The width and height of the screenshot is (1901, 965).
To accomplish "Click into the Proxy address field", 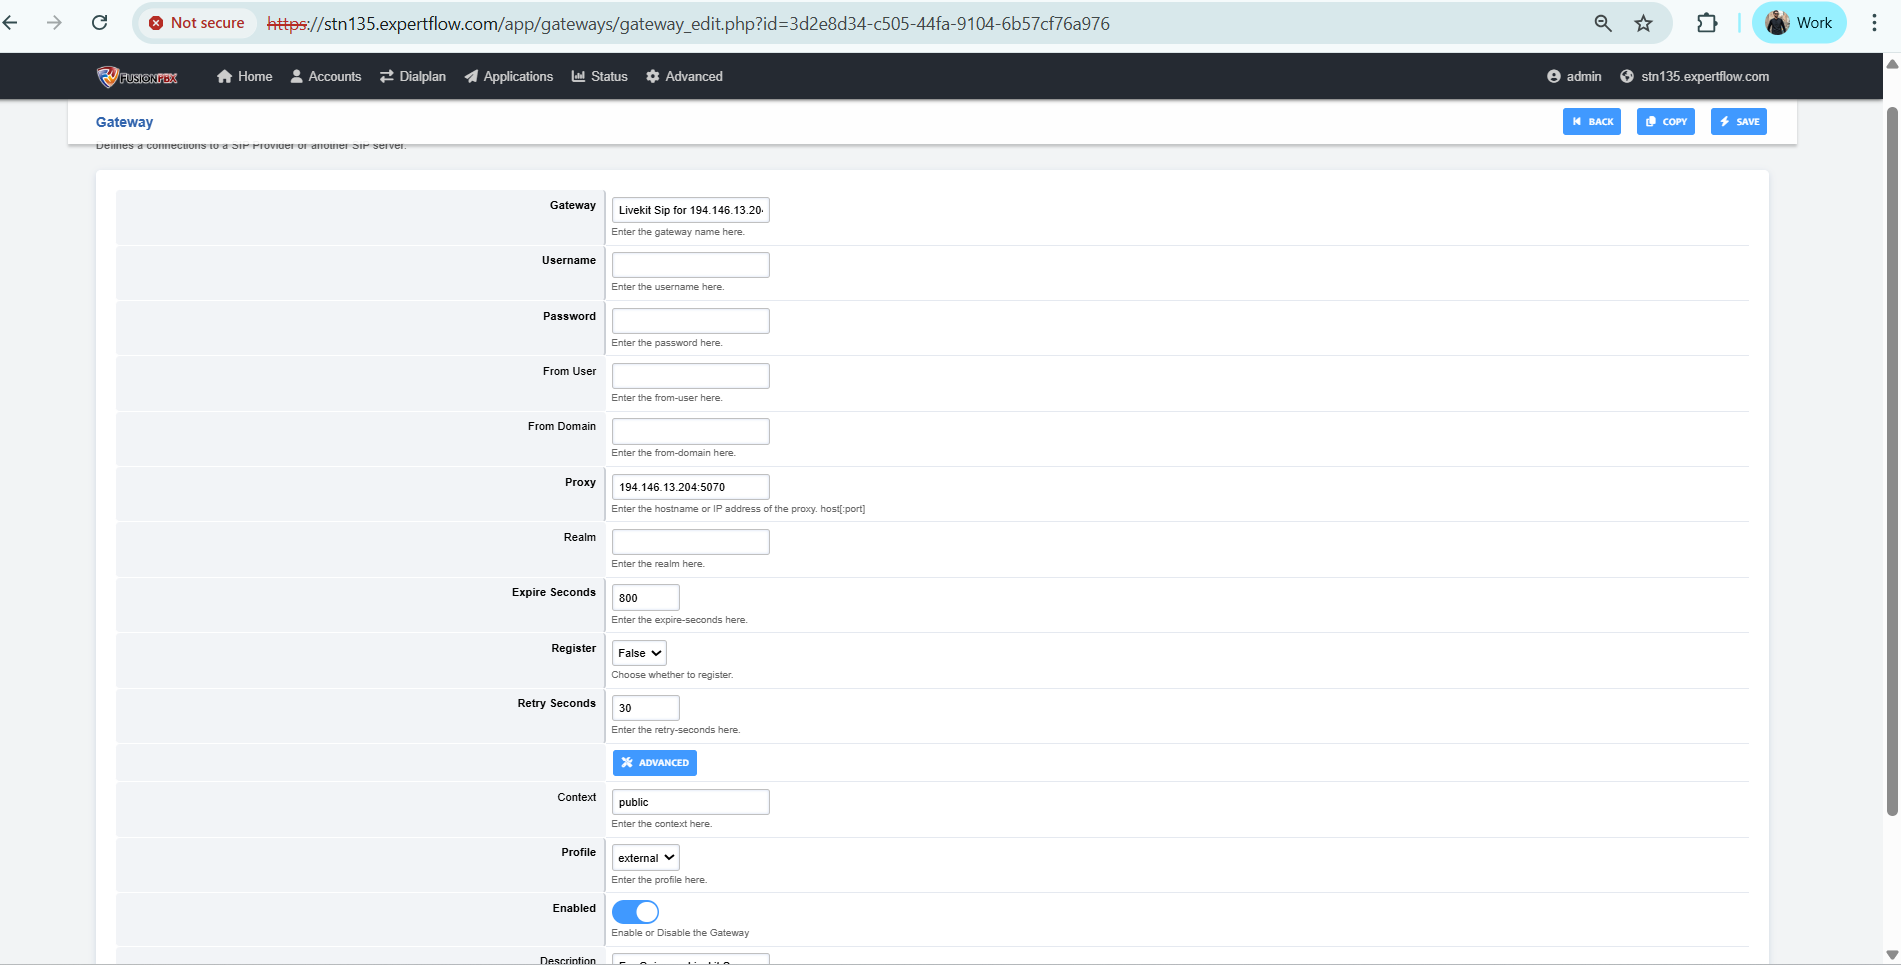I will click(x=690, y=487).
